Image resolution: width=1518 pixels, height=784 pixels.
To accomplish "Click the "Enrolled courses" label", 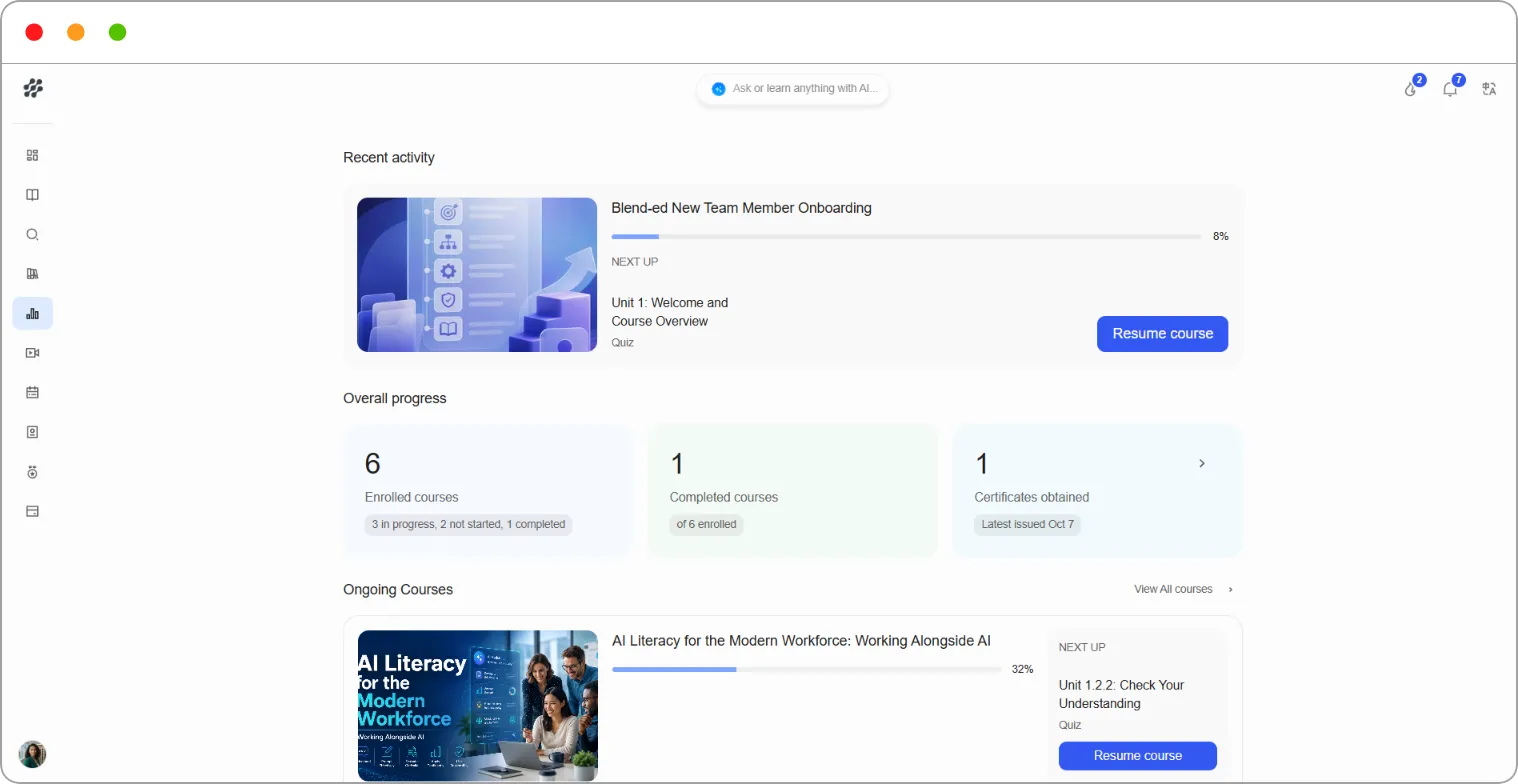I will click(412, 497).
